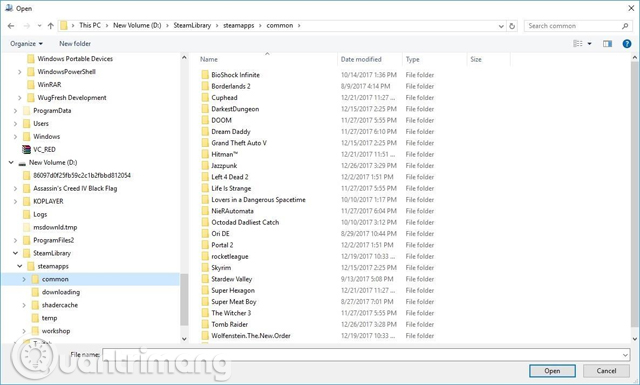Jump to steamapps in address bar
This screenshot has width=640, height=385.
coord(239,25)
